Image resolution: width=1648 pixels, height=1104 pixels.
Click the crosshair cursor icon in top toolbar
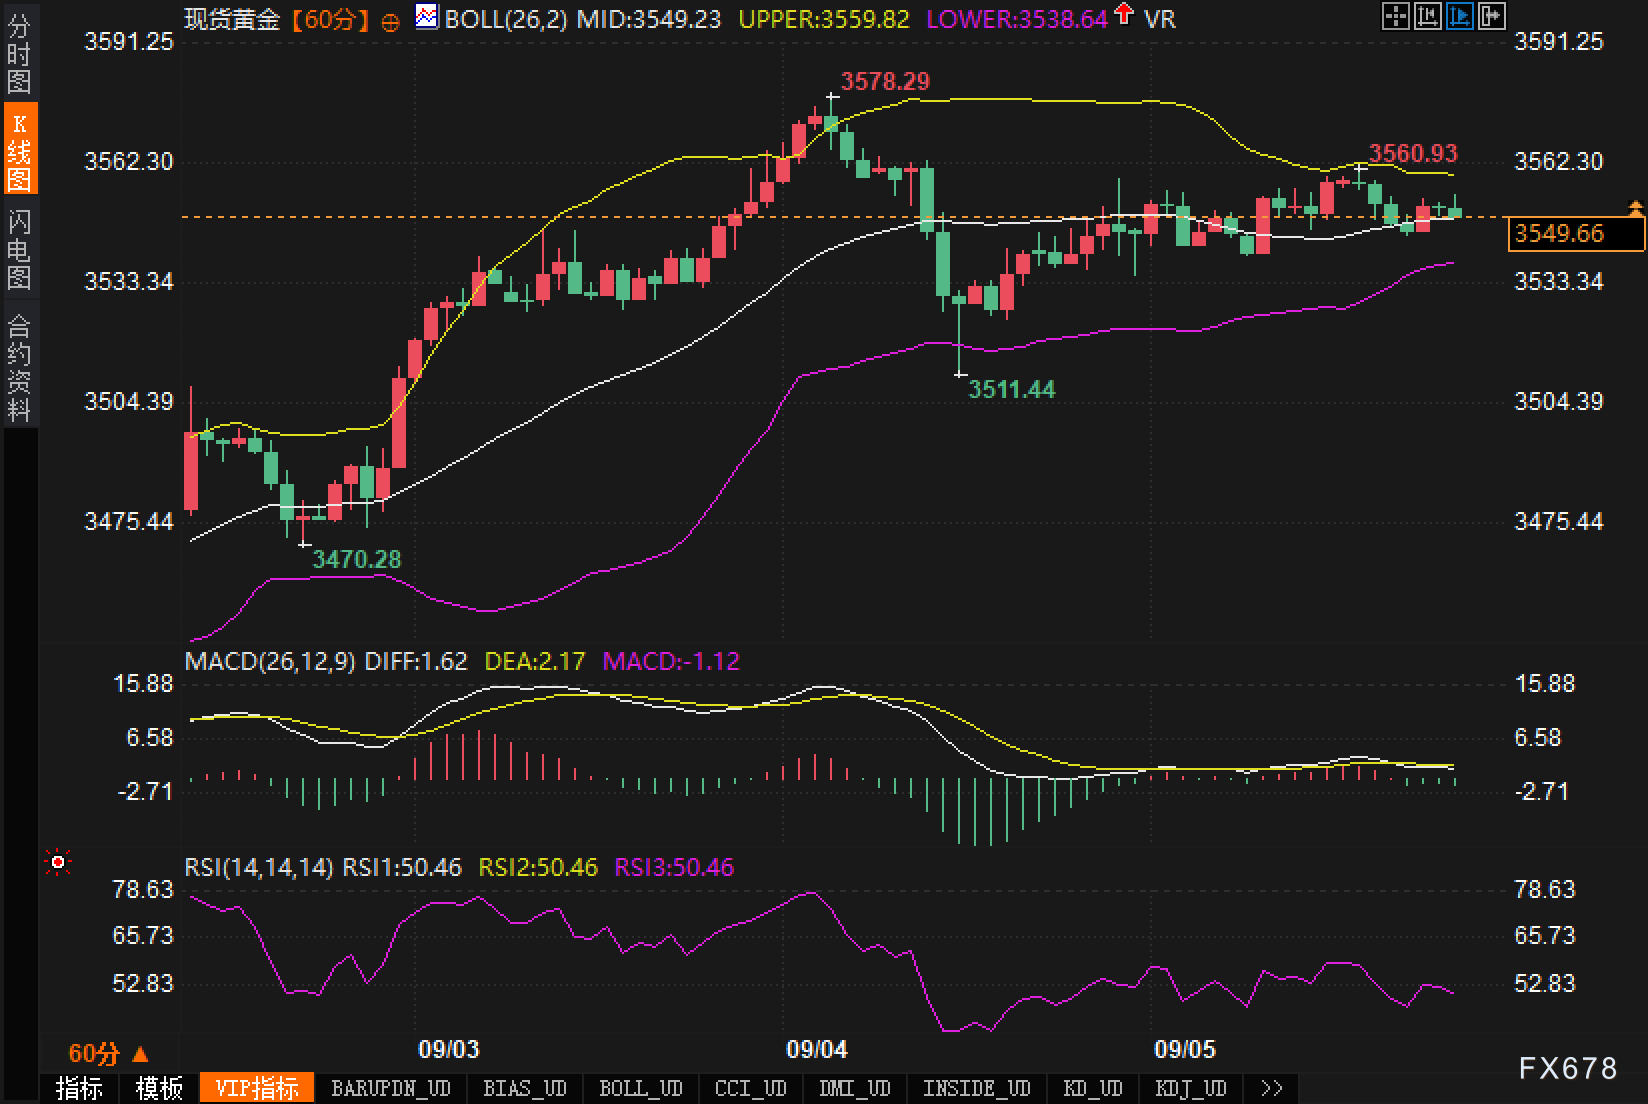(1395, 16)
